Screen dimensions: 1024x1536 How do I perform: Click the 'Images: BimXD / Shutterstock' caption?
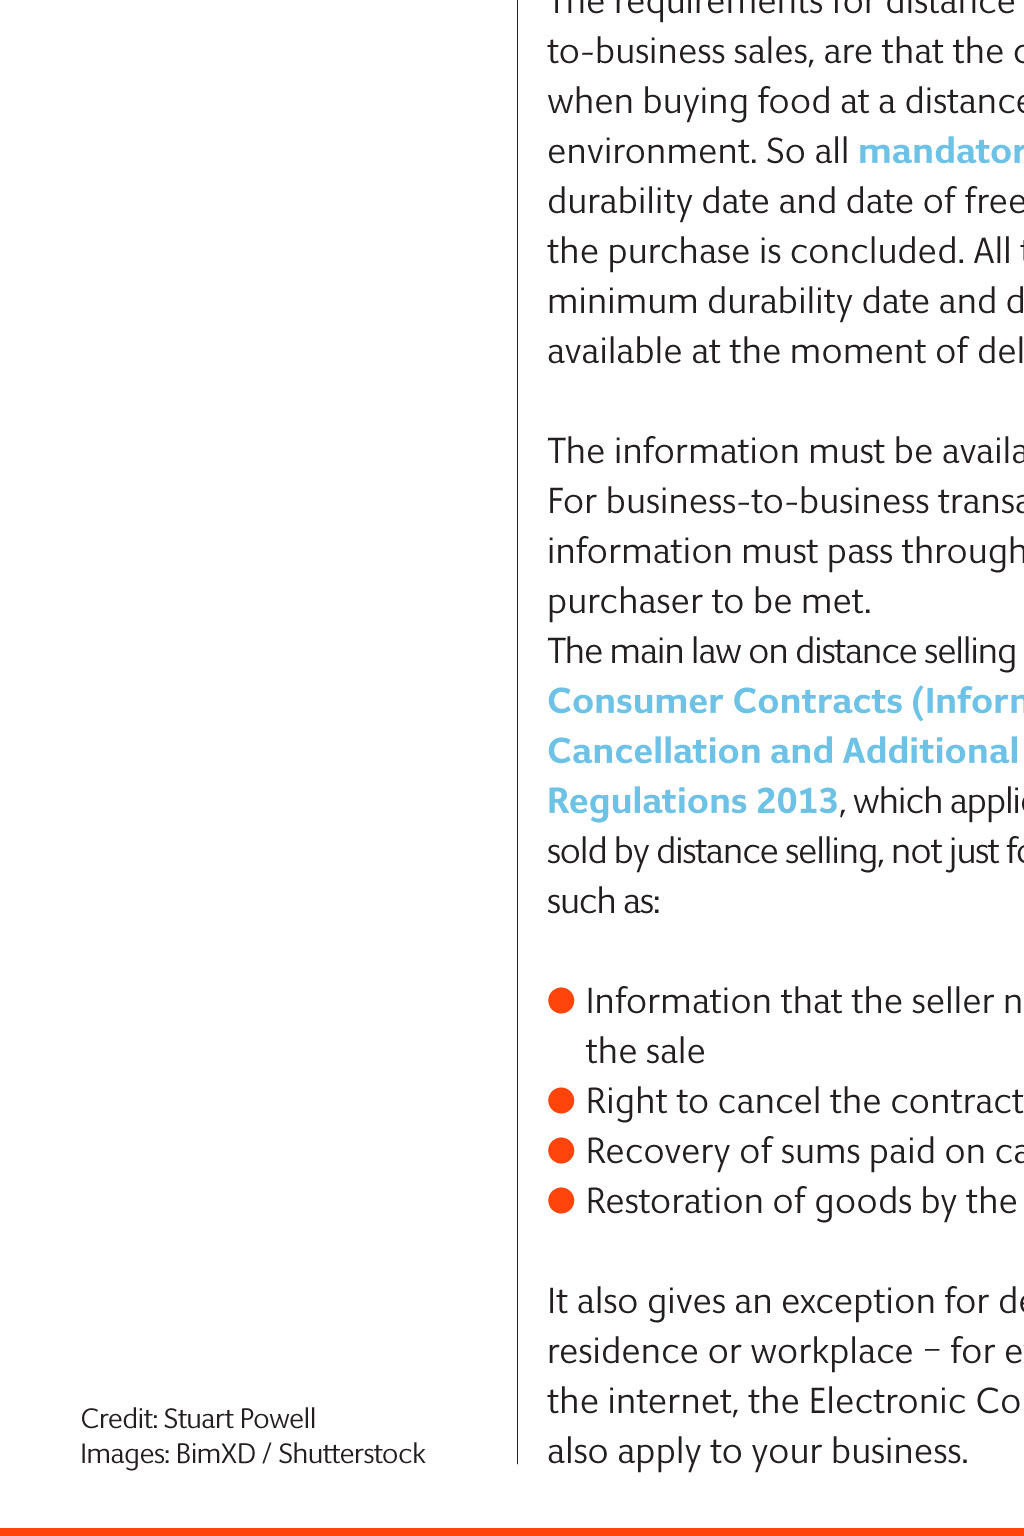tap(253, 1453)
